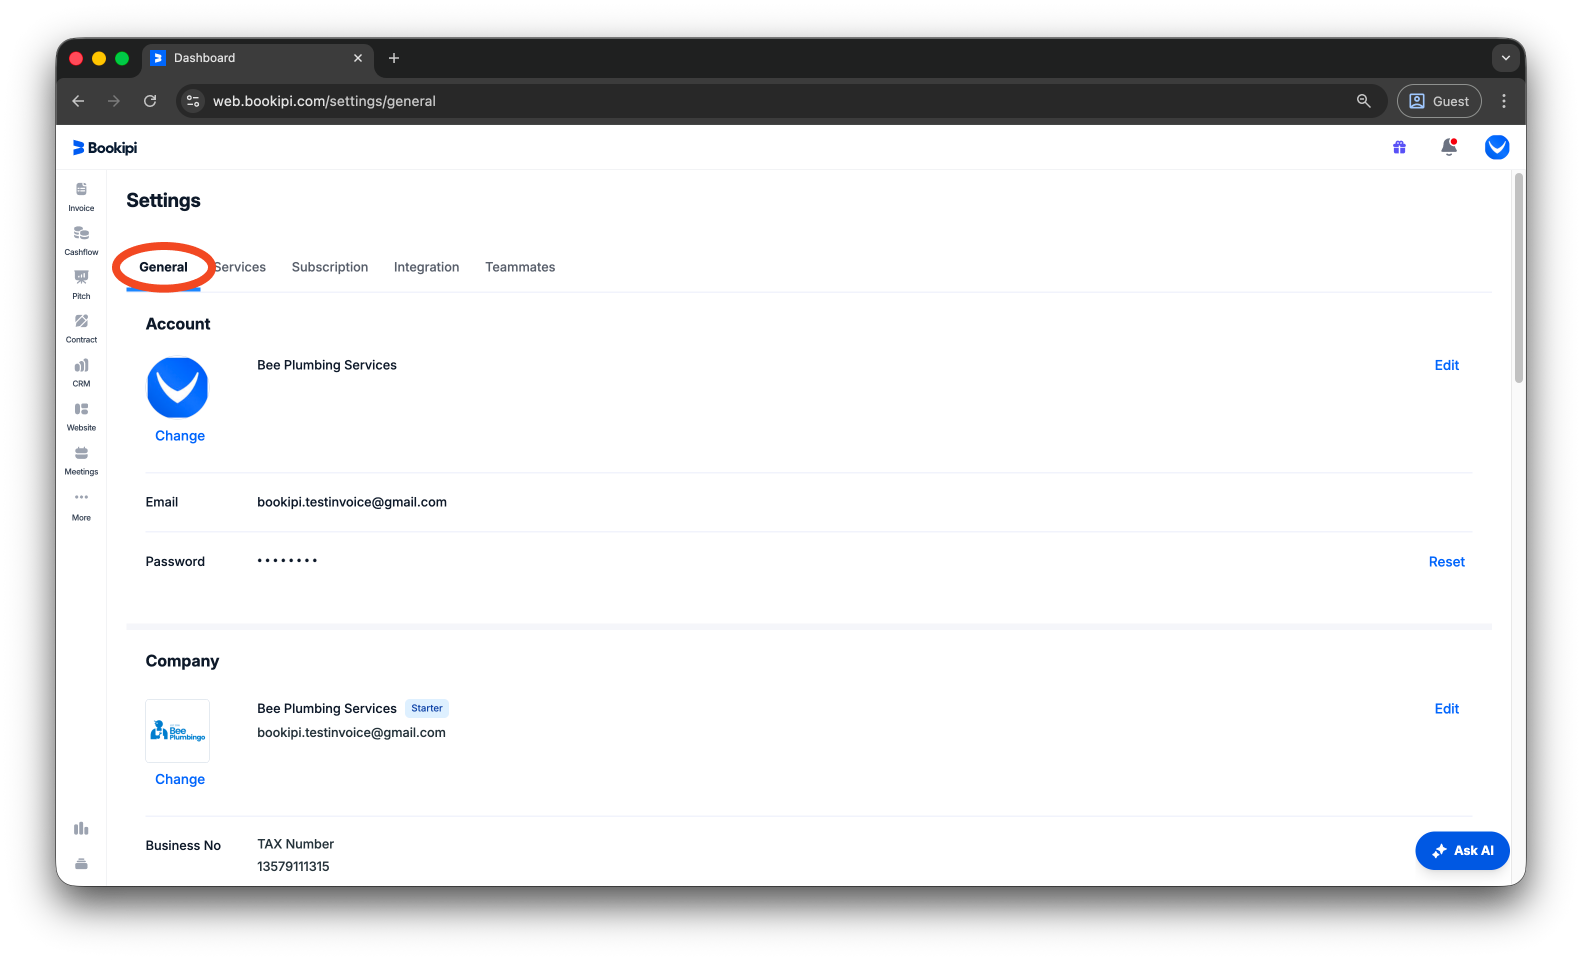The width and height of the screenshot is (1582, 960).
Task: Click the TAX Number value 13579111315
Action: tap(293, 866)
